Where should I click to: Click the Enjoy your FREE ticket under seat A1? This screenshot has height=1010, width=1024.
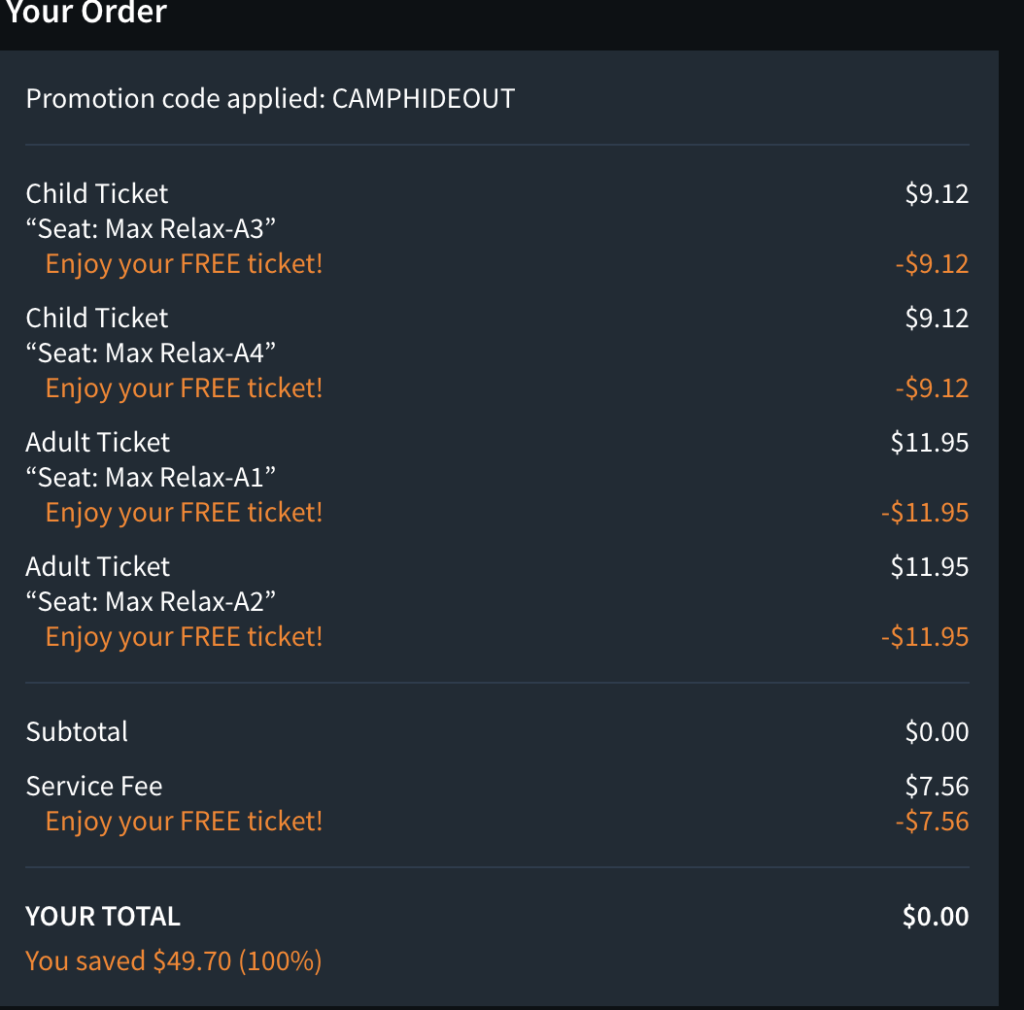tap(184, 513)
